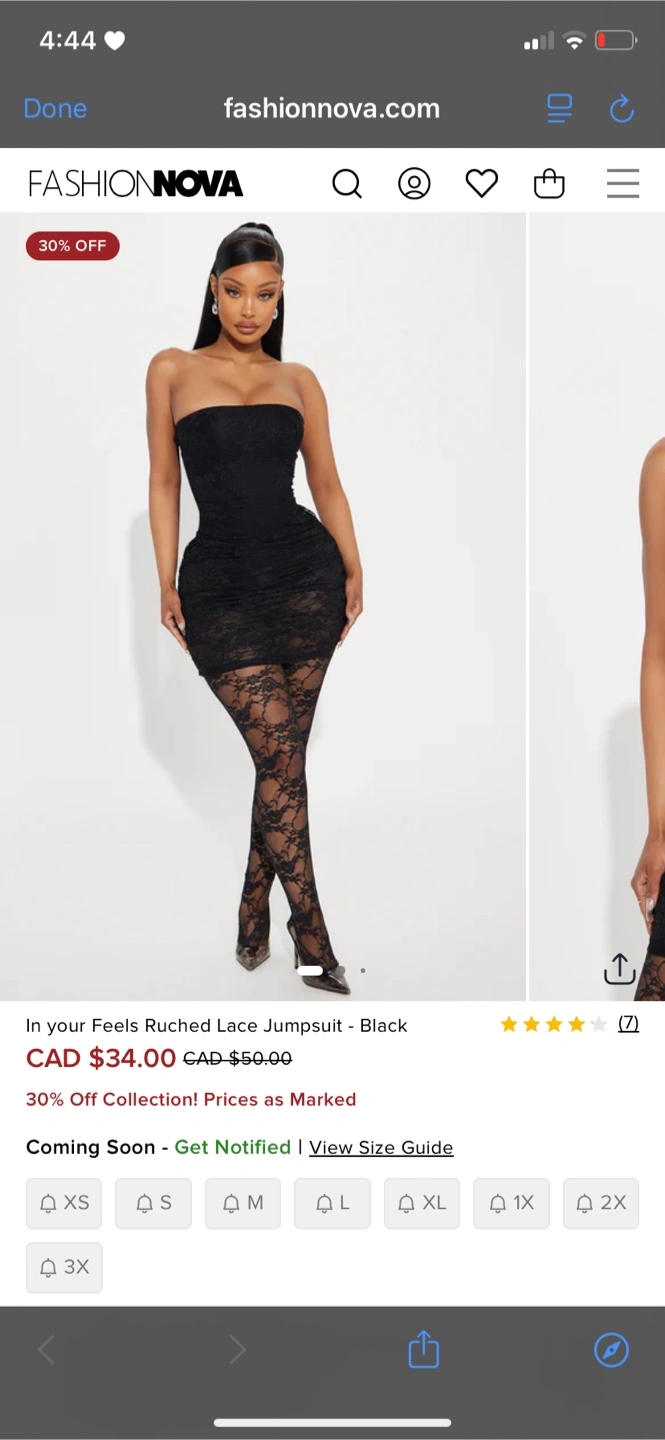Viewport: 665px width, 1440px height.
Task: Select size M notify option
Action: (x=243, y=1203)
